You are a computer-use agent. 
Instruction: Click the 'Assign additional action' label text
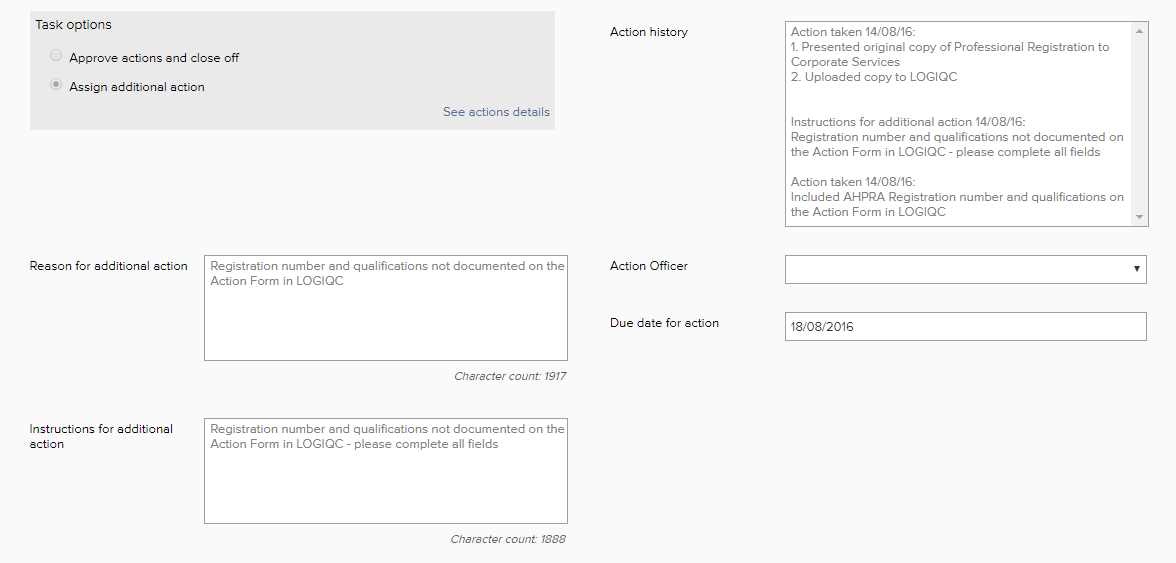[x=137, y=87]
